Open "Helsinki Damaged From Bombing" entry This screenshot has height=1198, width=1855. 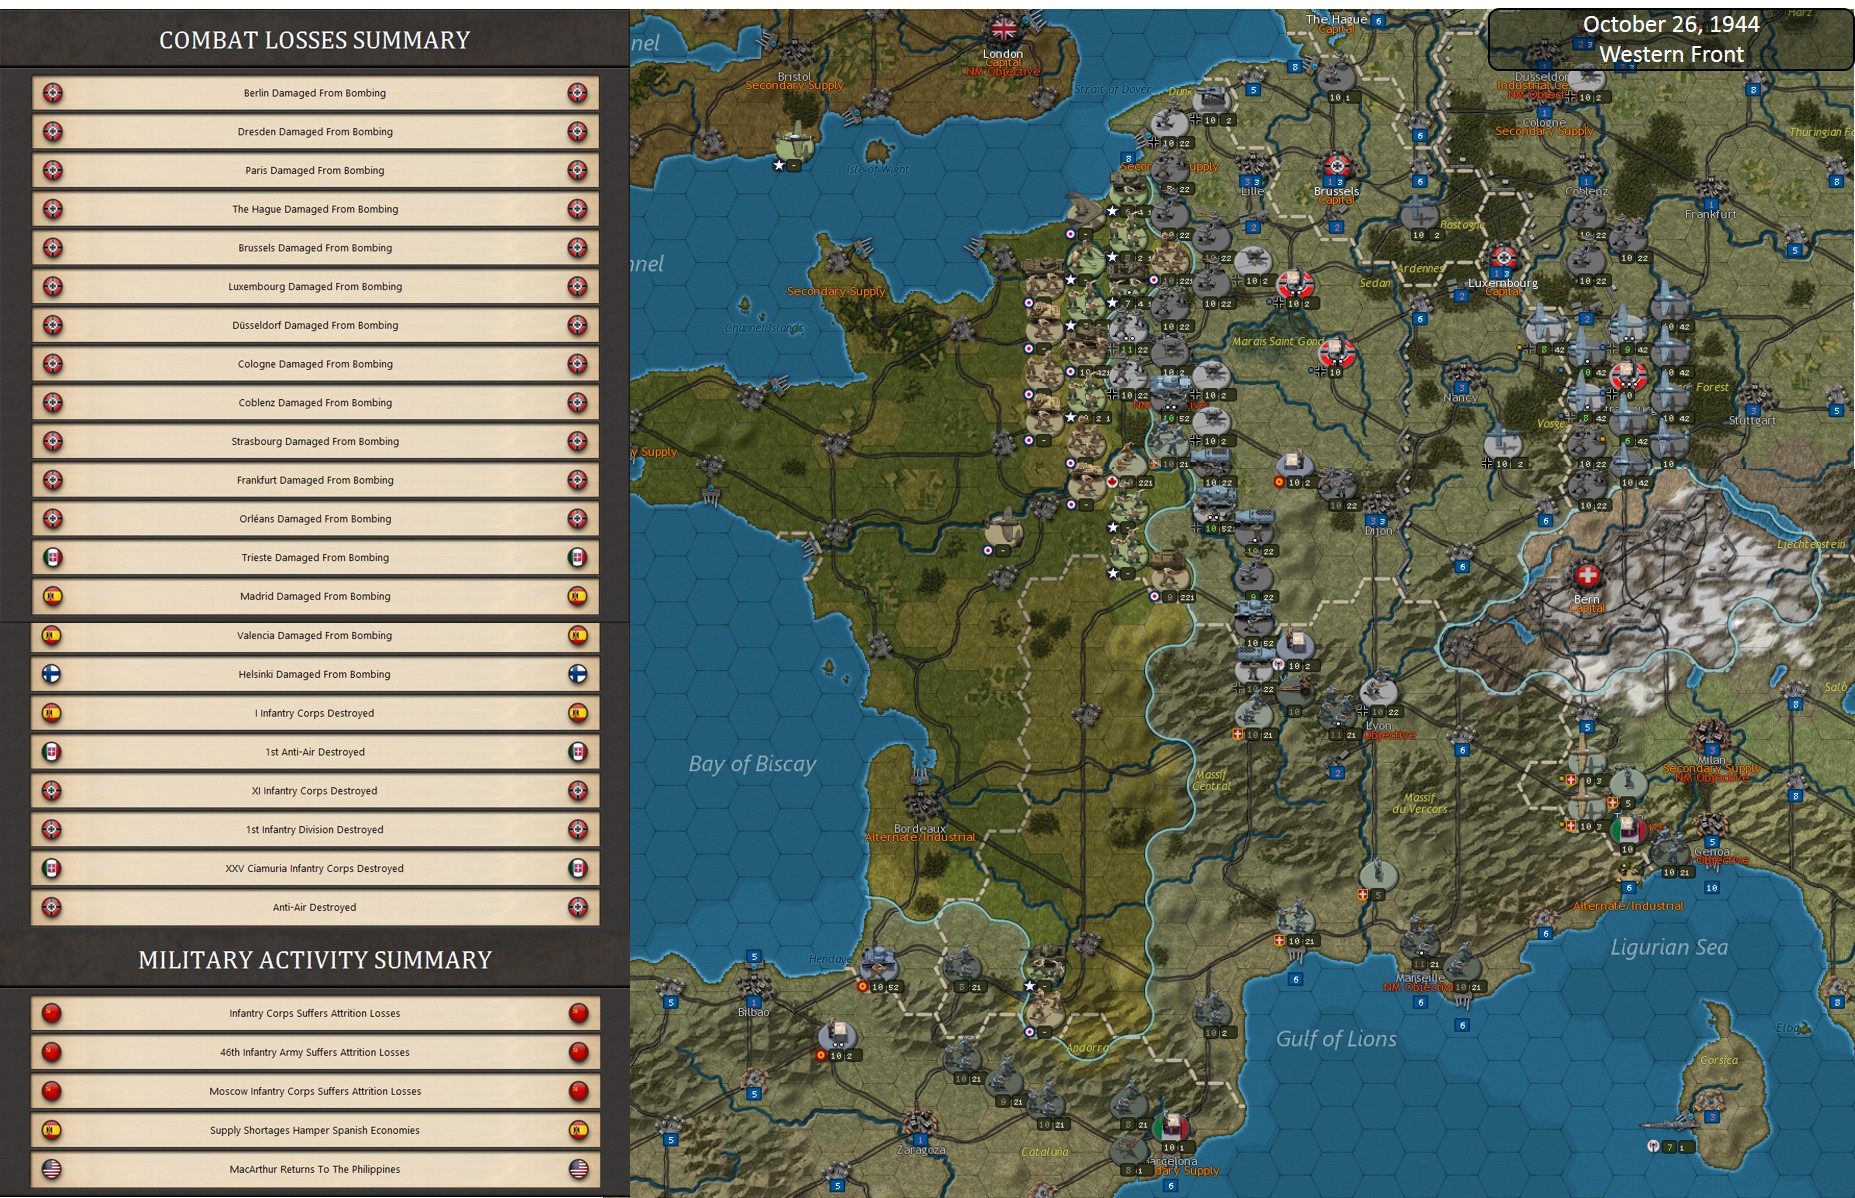(315, 674)
